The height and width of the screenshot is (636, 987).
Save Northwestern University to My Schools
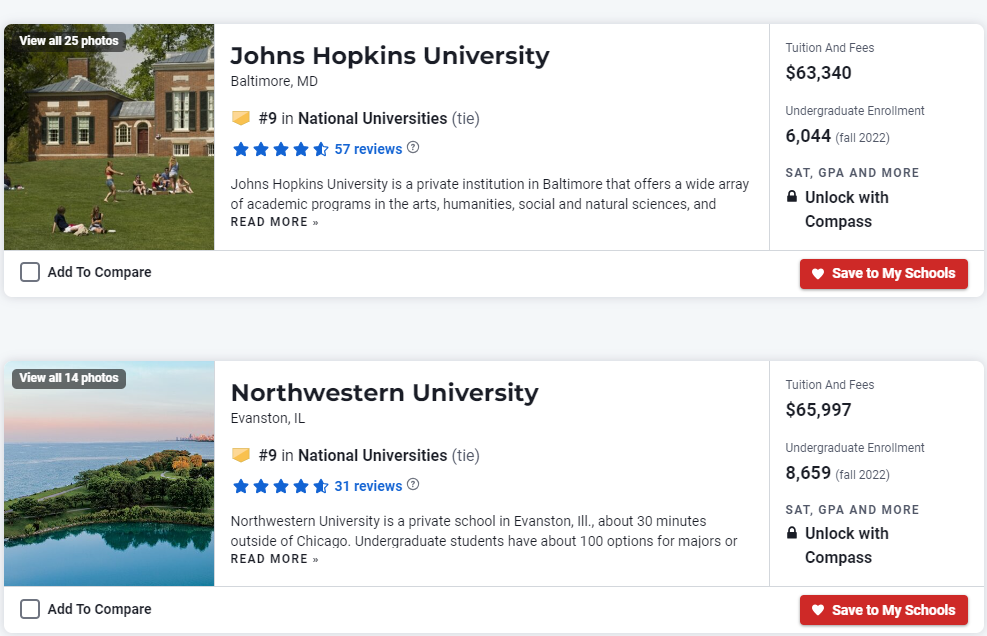pyautogui.click(x=883, y=610)
